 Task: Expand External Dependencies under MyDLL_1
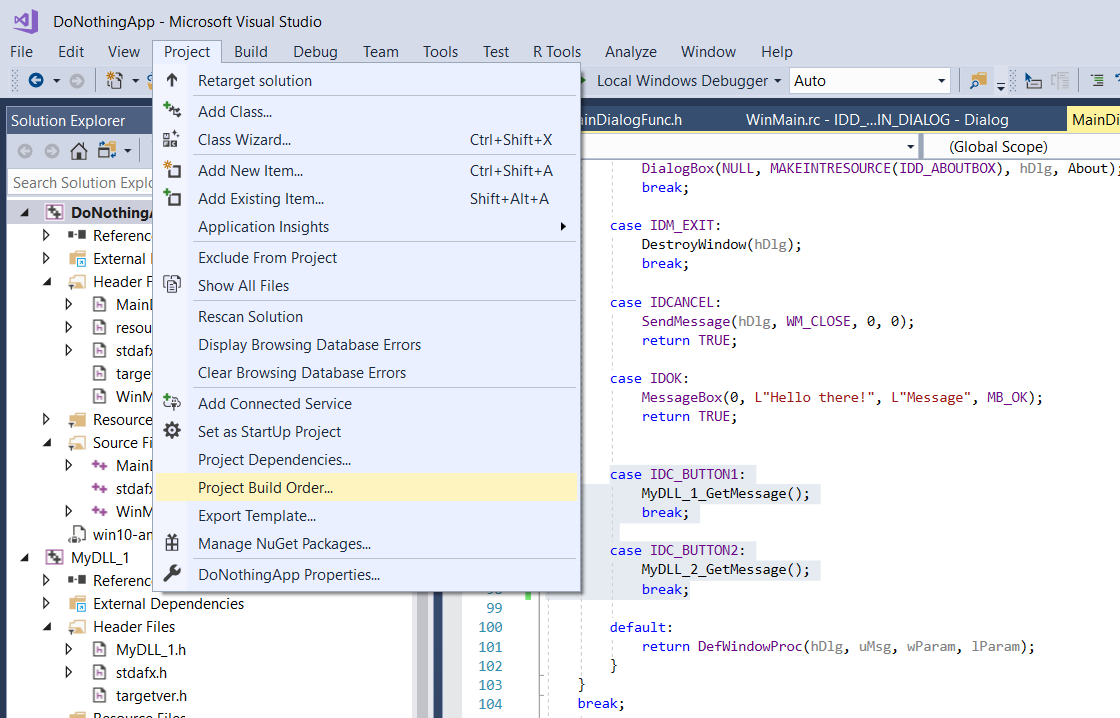coord(46,603)
